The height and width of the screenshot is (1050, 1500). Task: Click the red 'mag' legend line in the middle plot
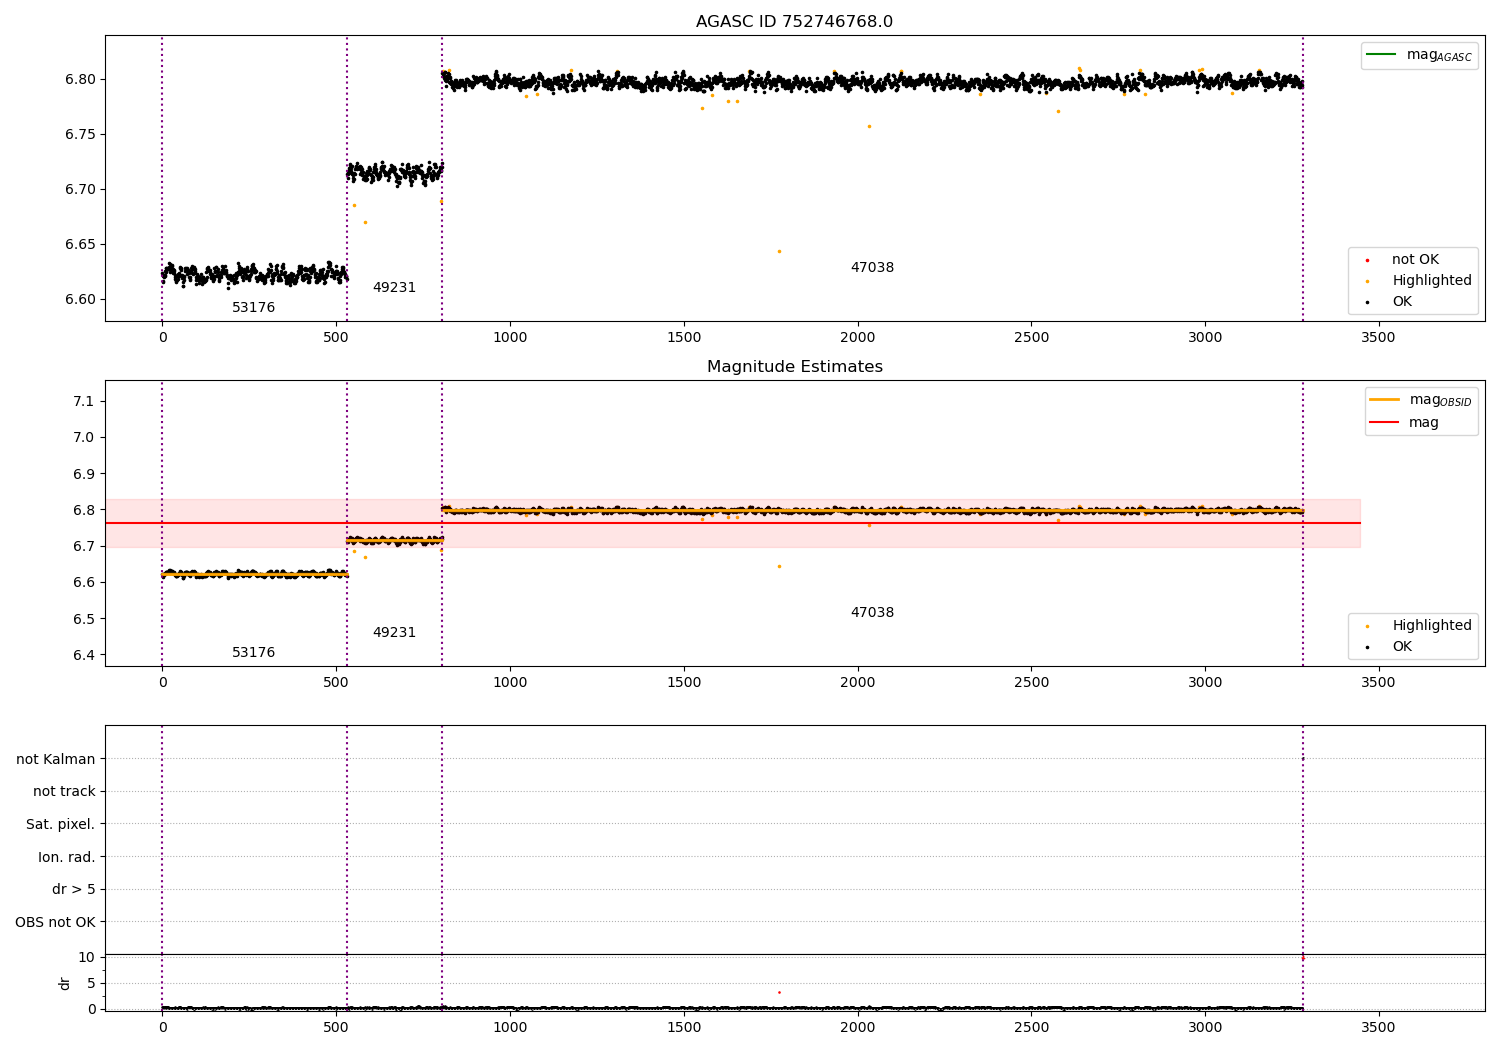pos(1384,422)
